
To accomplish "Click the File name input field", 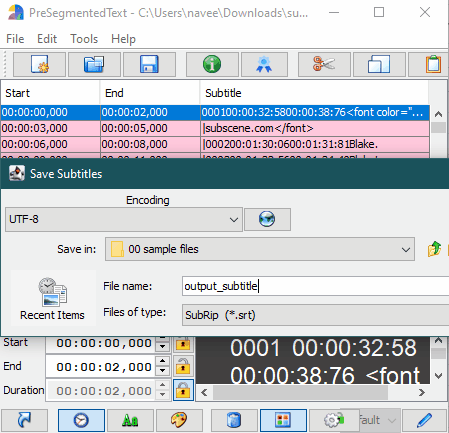I will pyautogui.click(x=315, y=286).
